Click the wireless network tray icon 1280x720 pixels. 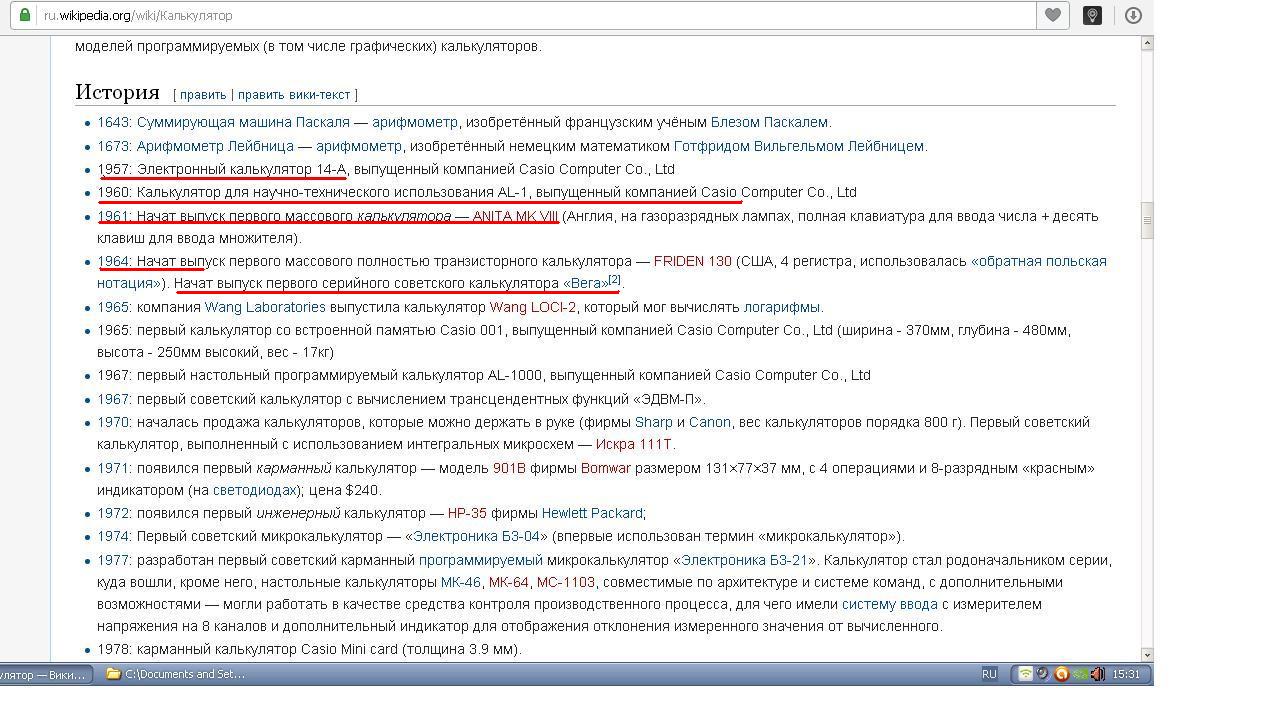pos(1025,674)
